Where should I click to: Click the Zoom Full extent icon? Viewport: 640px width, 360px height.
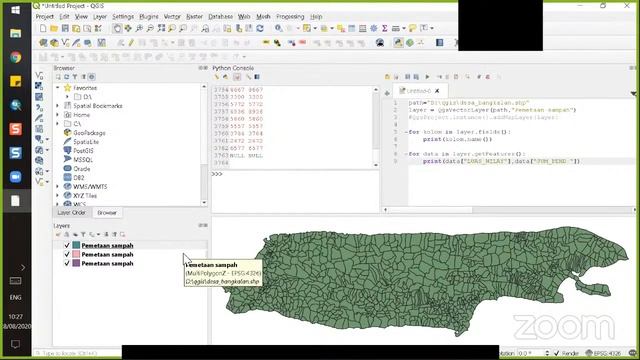pyautogui.click(x=161, y=29)
